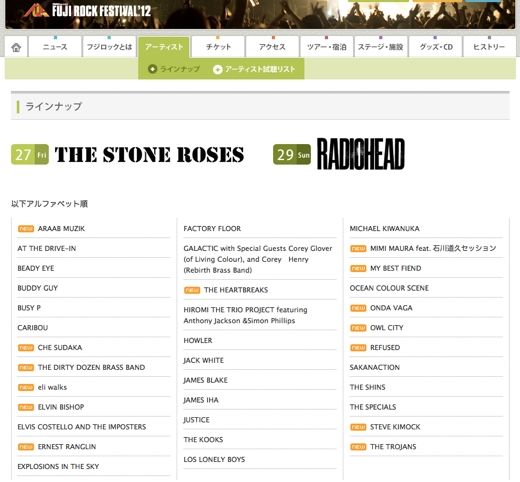Open the MY BEST FIEND link
Viewport: 520px width, 482px height.
point(396,268)
